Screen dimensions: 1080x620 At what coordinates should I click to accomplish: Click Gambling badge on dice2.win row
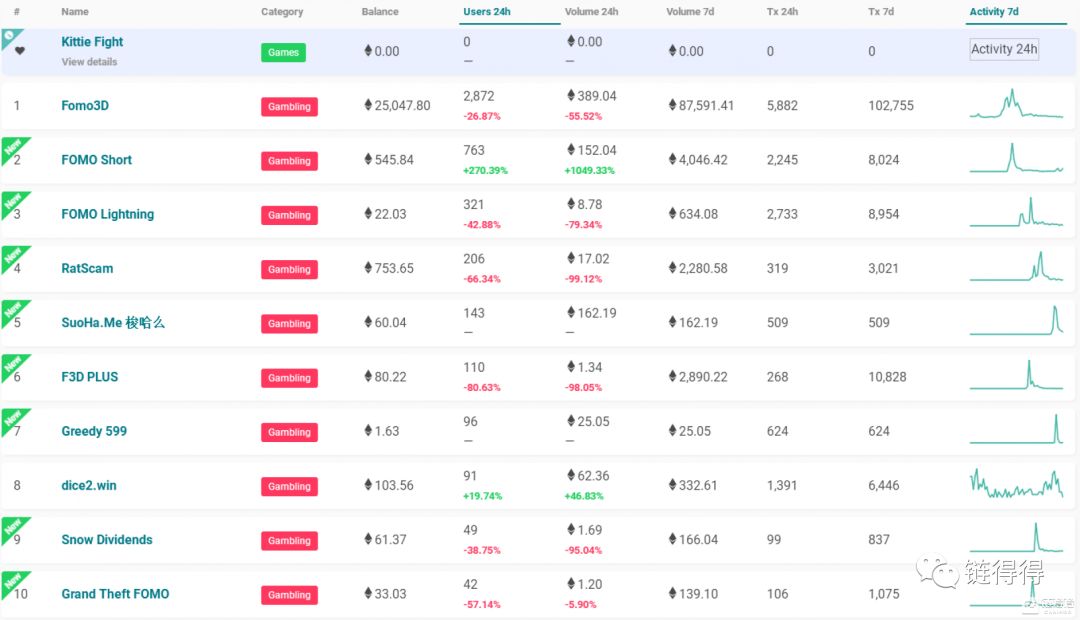[x=289, y=486]
